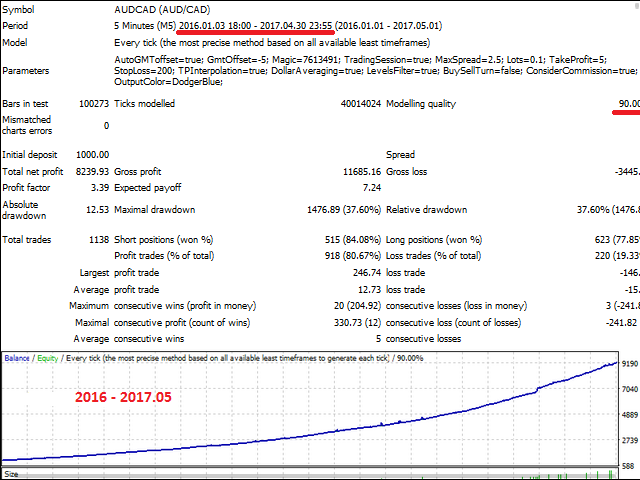Click the Period label

pos(15,26)
